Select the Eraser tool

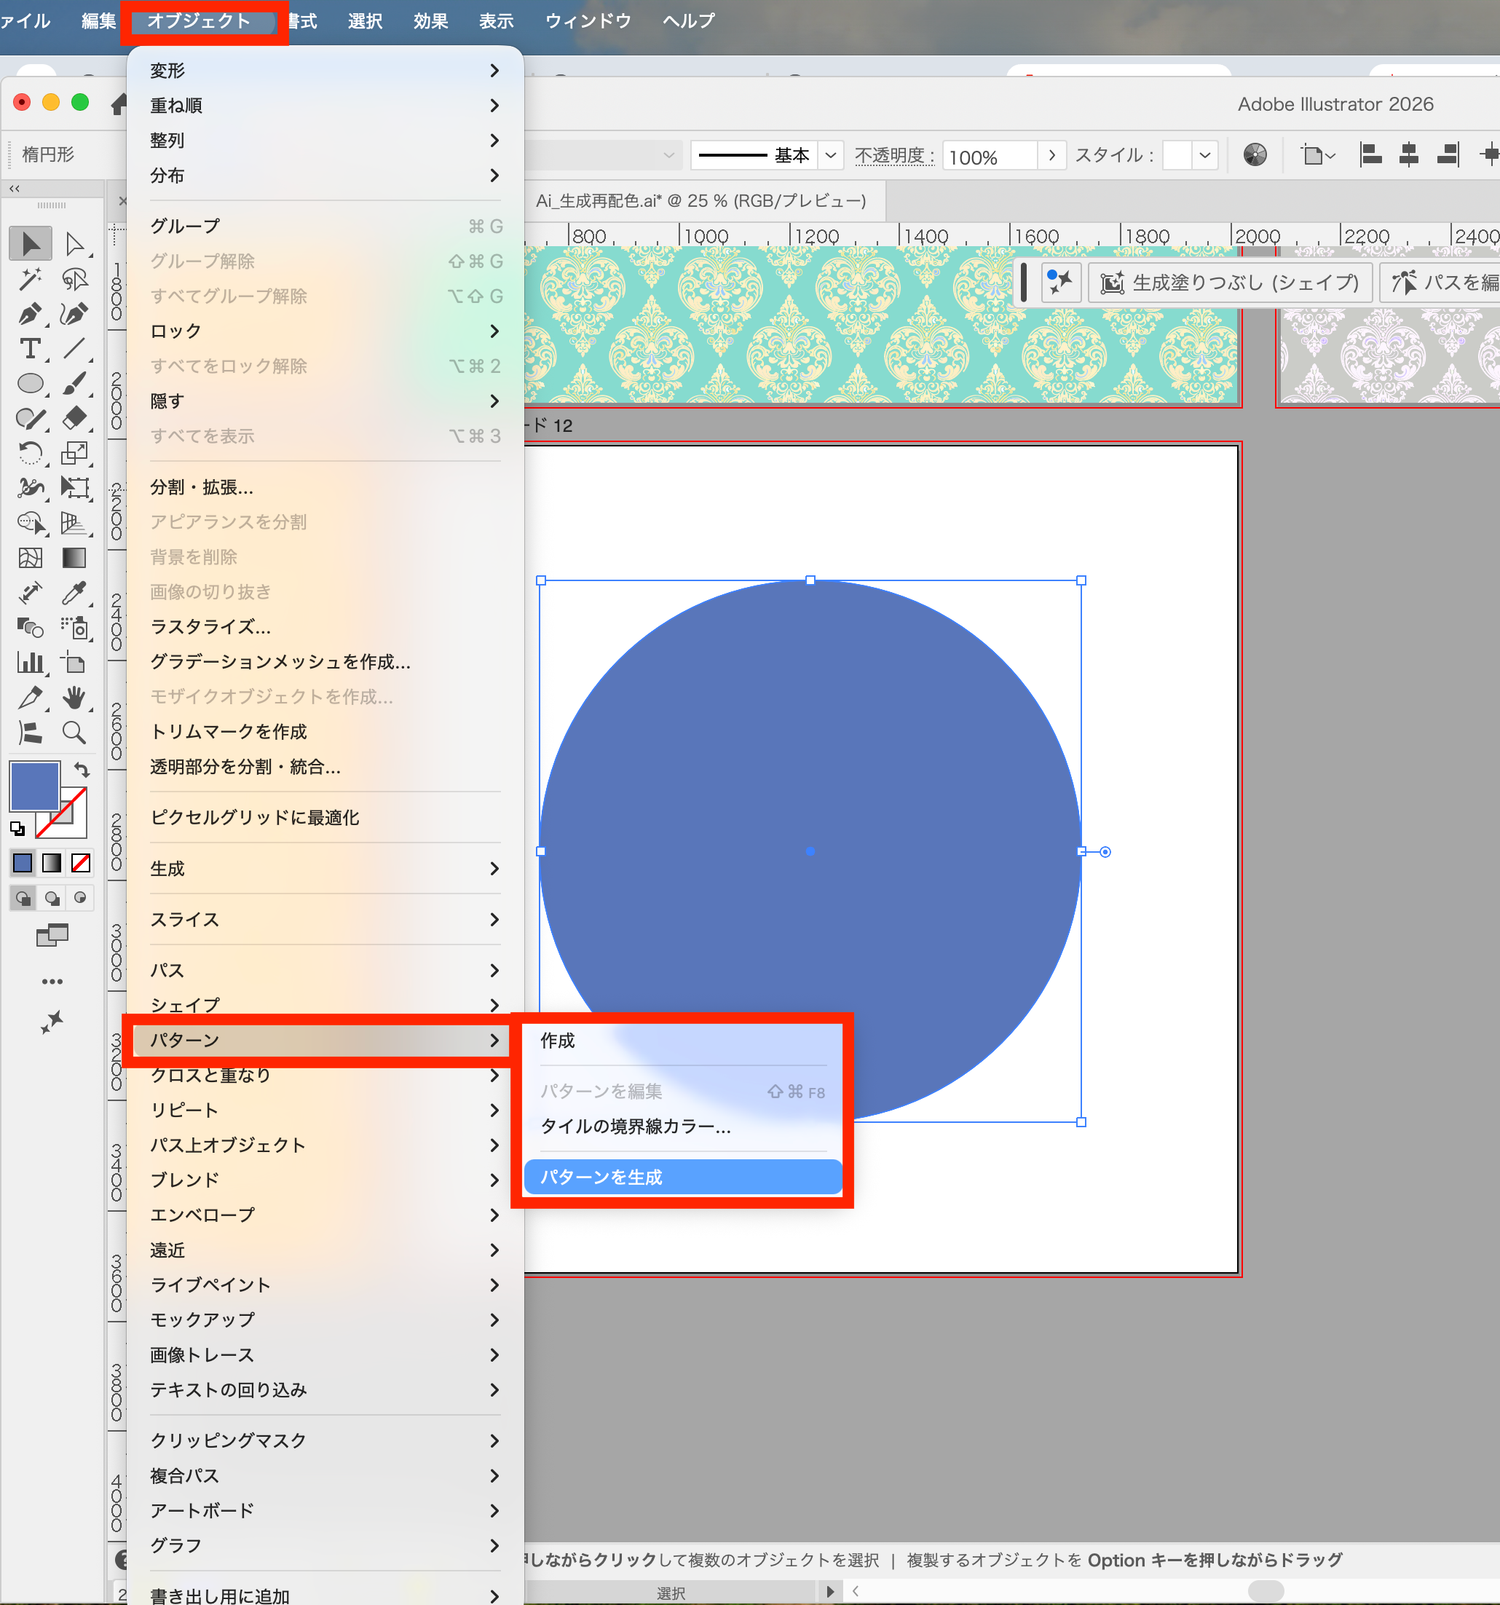[75, 418]
